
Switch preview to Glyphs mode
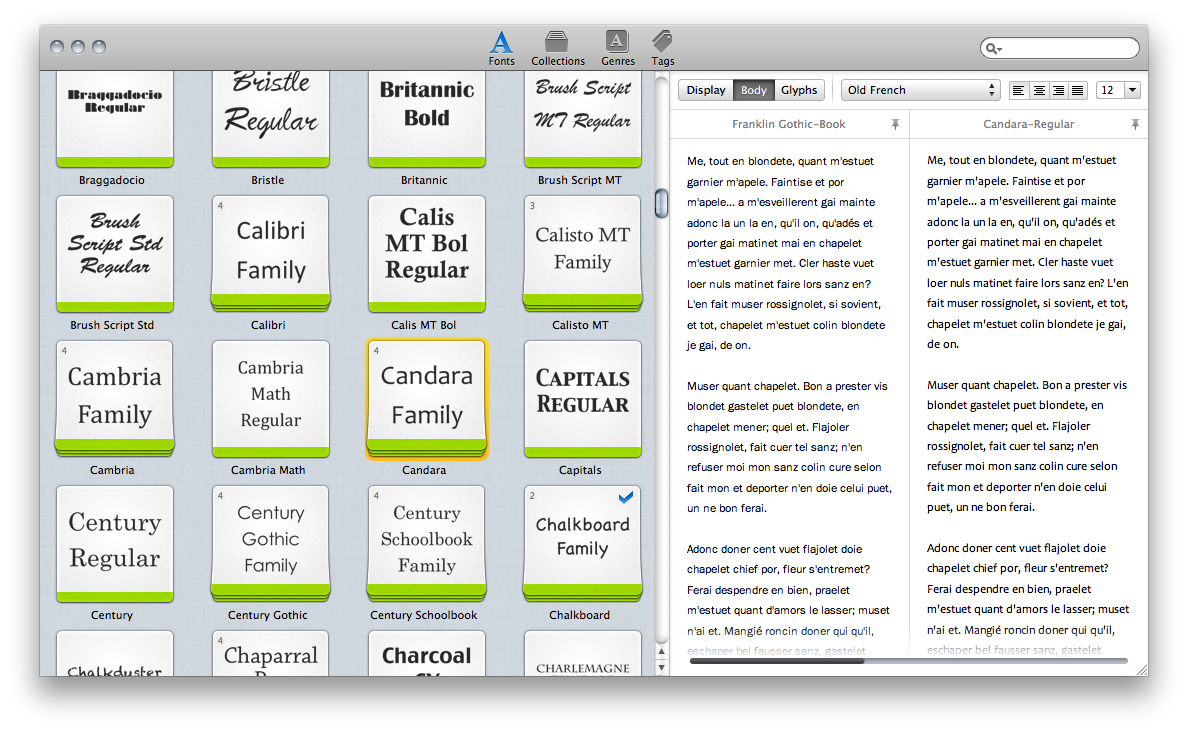(799, 90)
